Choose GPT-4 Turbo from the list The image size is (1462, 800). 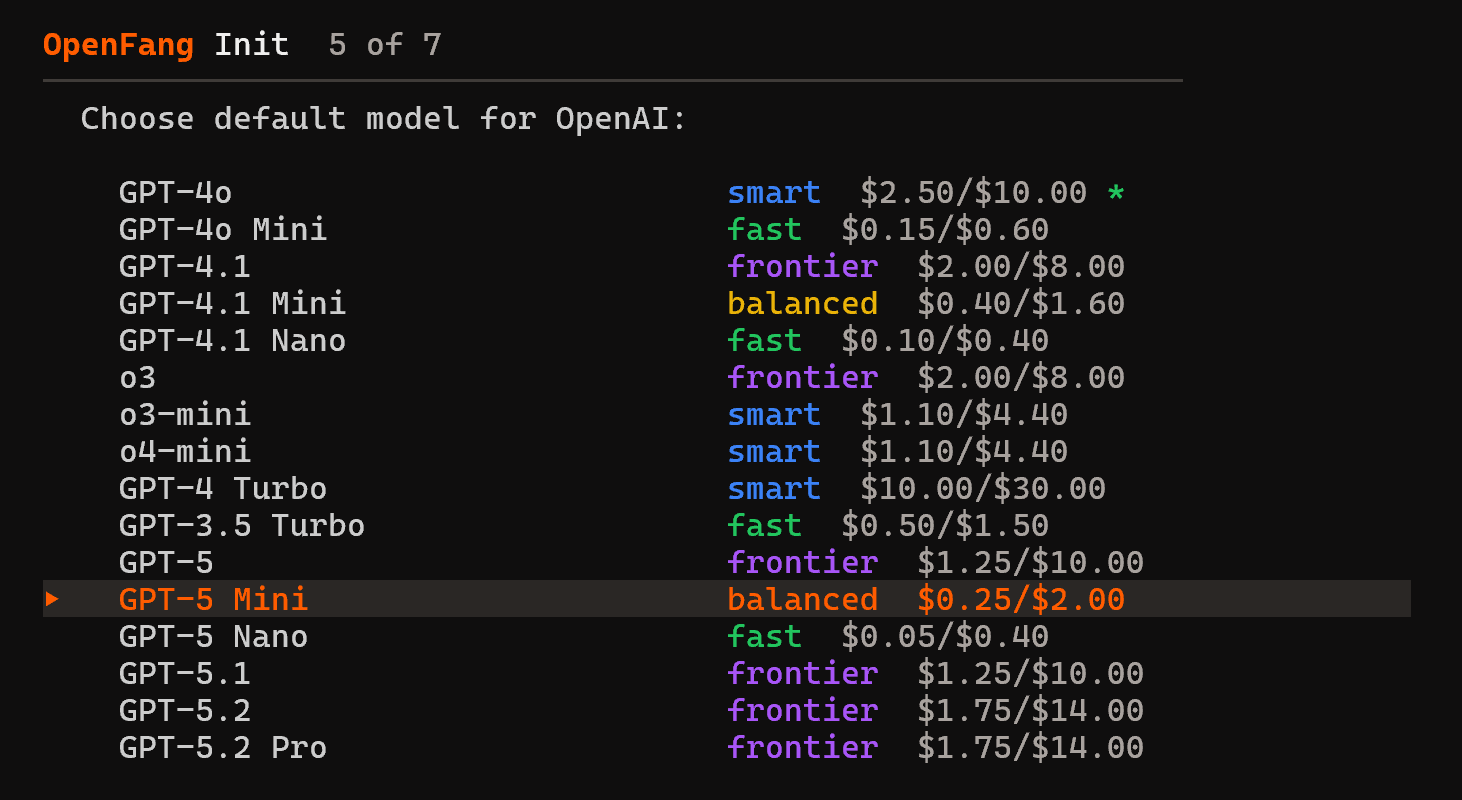pyautogui.click(x=222, y=488)
